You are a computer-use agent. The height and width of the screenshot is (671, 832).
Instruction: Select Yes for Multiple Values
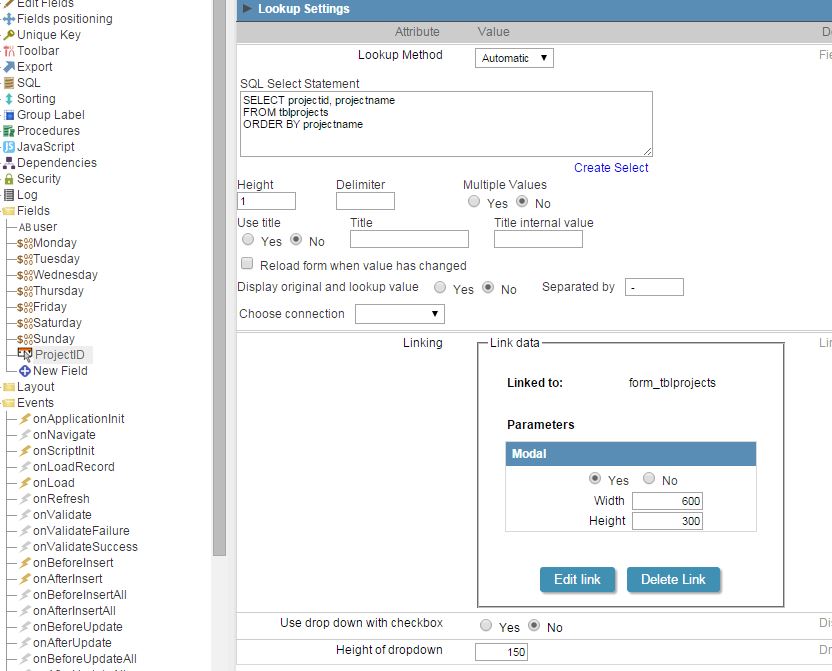point(474,202)
